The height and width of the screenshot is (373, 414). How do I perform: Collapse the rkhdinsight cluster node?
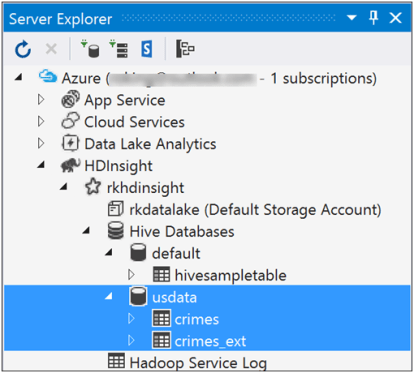[63, 187]
